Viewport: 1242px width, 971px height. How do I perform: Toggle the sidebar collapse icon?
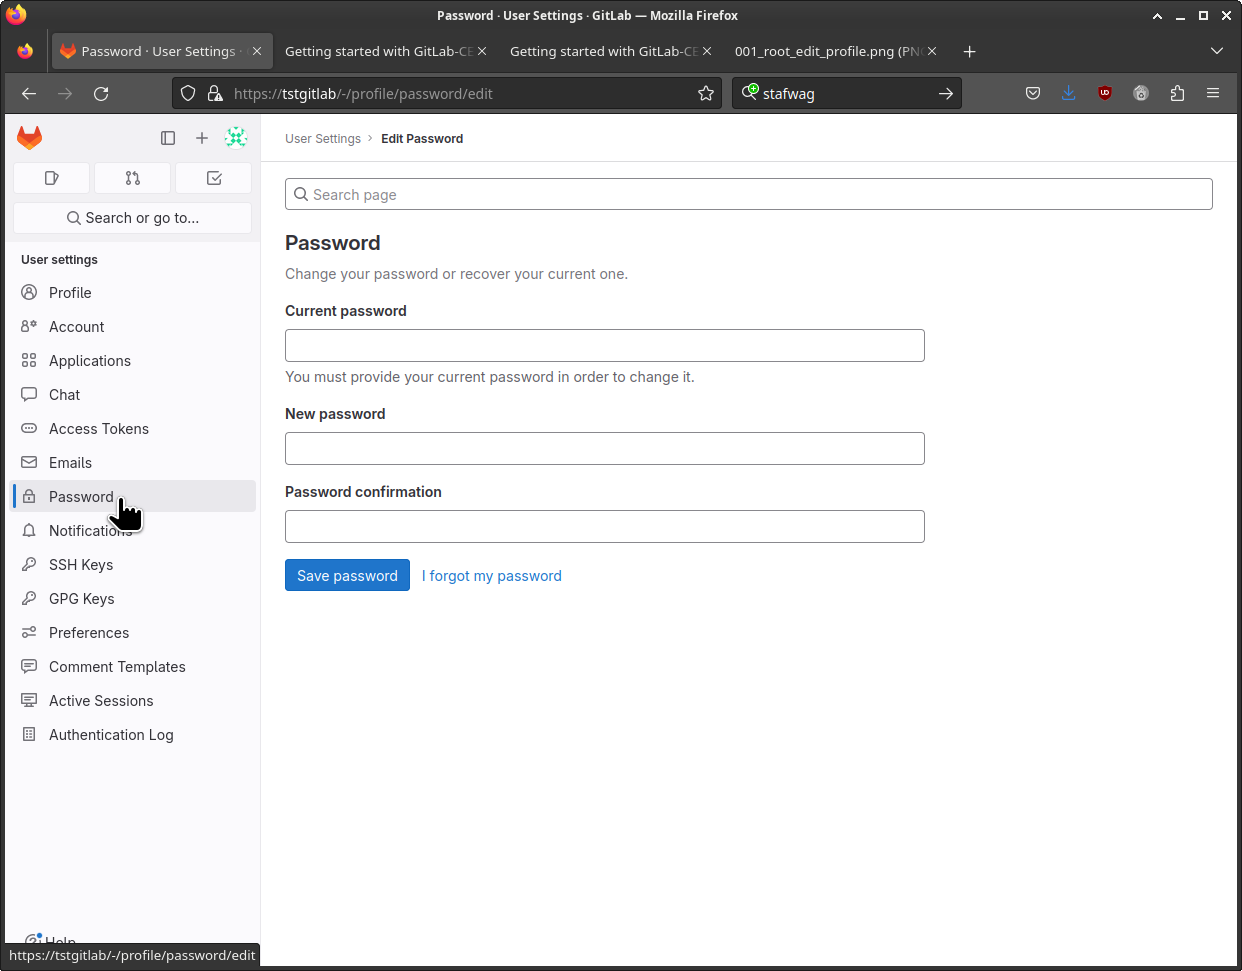[168, 138]
